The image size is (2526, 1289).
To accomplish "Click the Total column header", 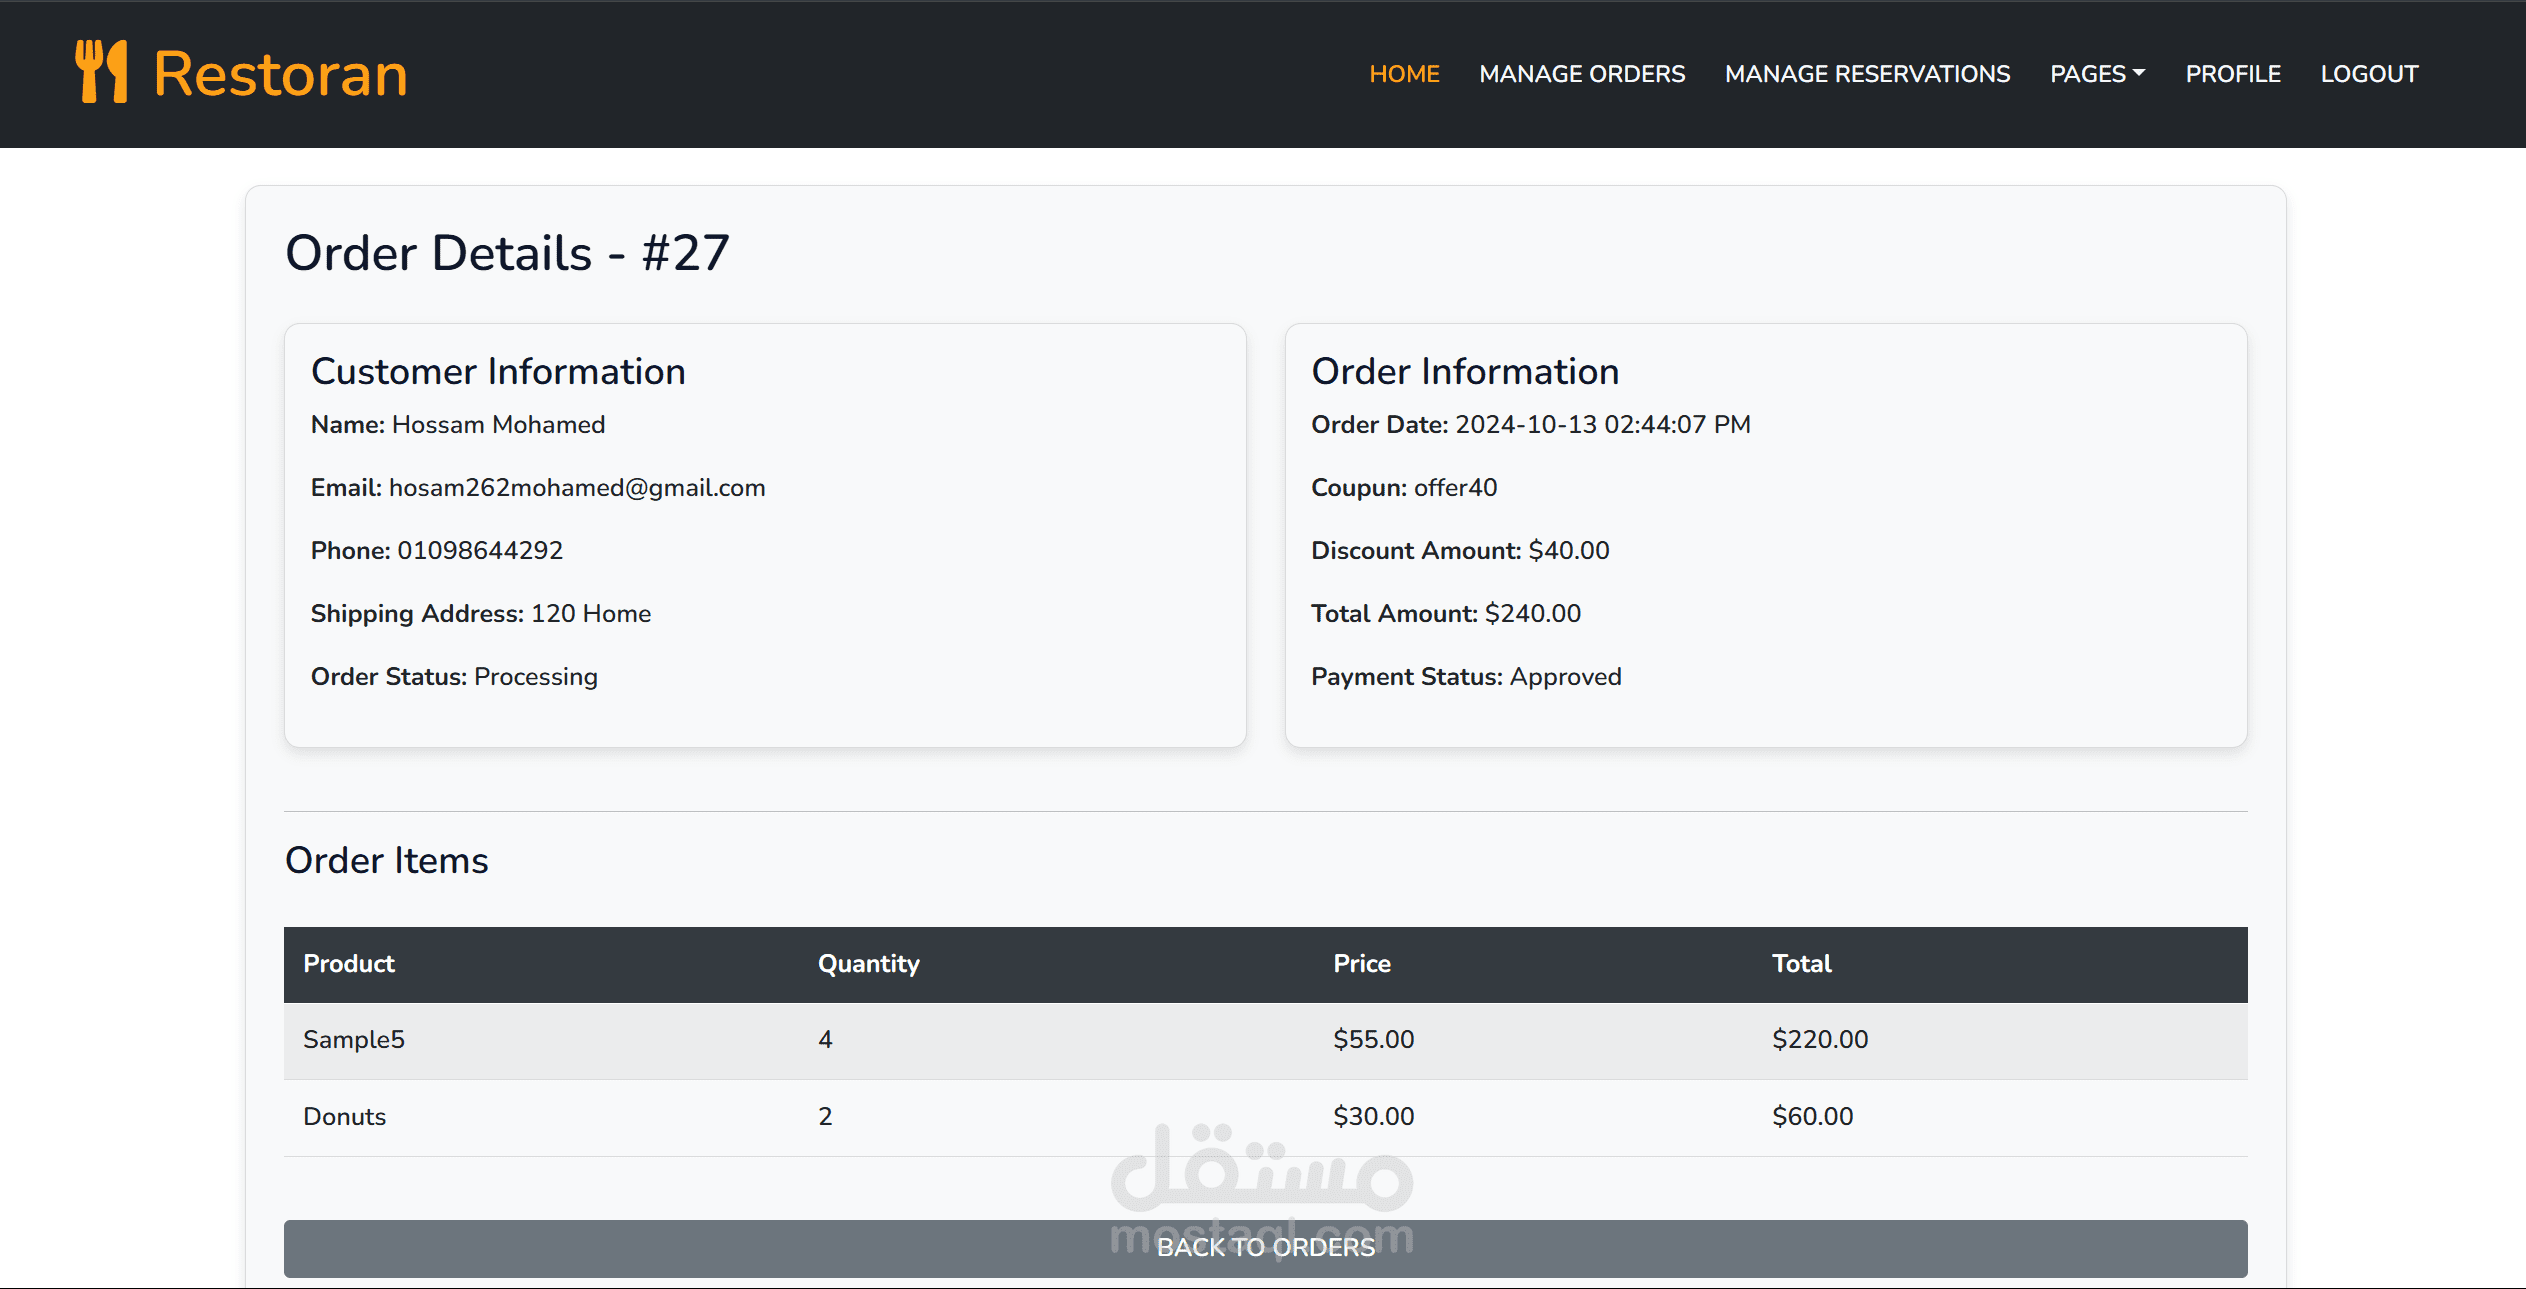I will coord(1801,964).
